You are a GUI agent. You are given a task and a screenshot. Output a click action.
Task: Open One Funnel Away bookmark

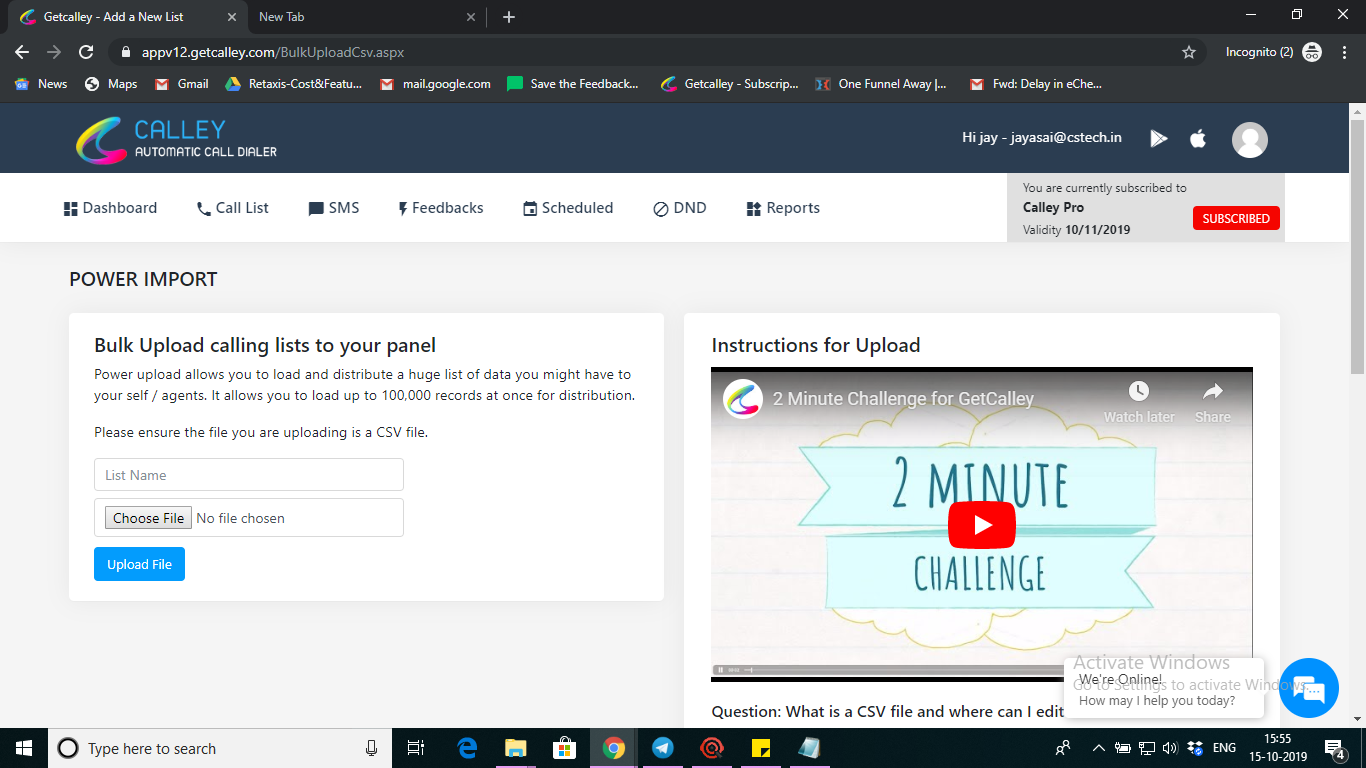coord(881,84)
